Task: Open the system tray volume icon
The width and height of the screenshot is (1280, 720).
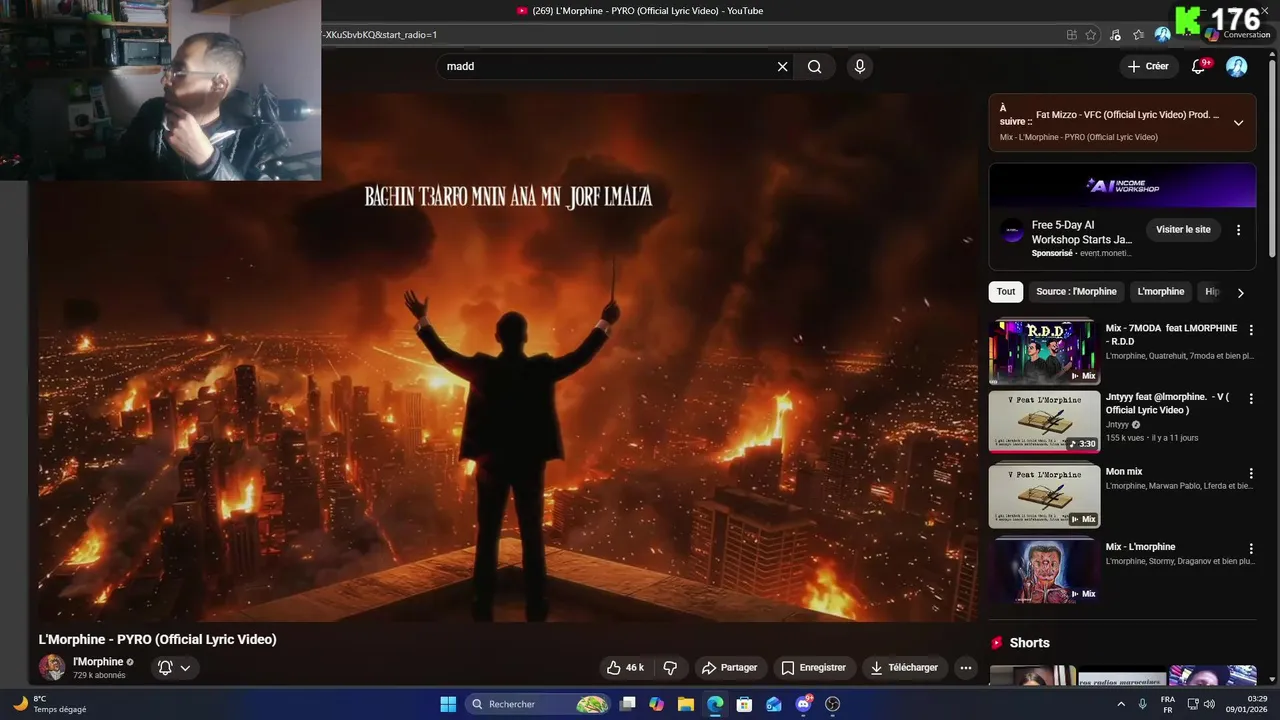Action: click(1209, 704)
